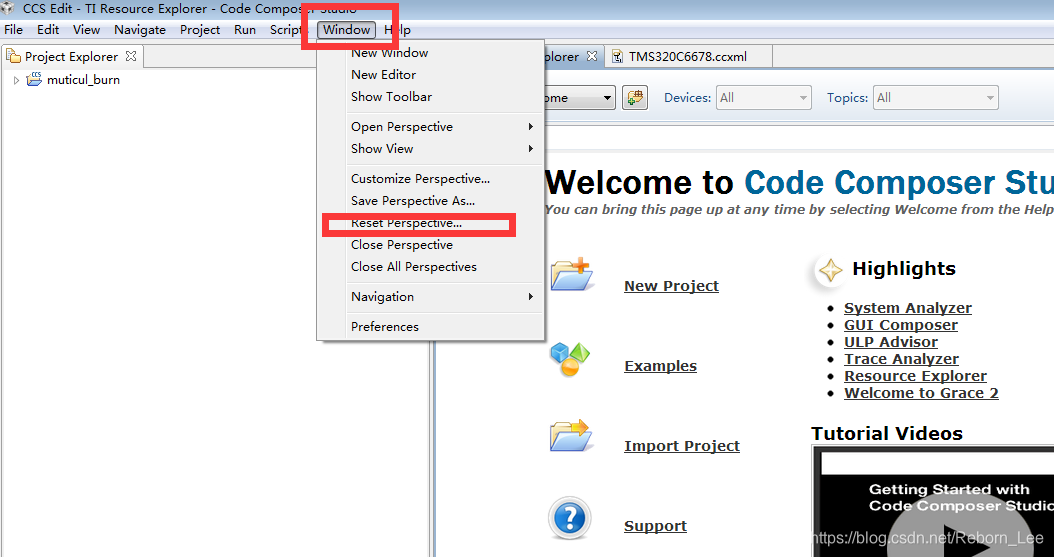Viewport: 1054px width, 557px height.
Task: Open the GUI Composer link
Action: coord(901,325)
